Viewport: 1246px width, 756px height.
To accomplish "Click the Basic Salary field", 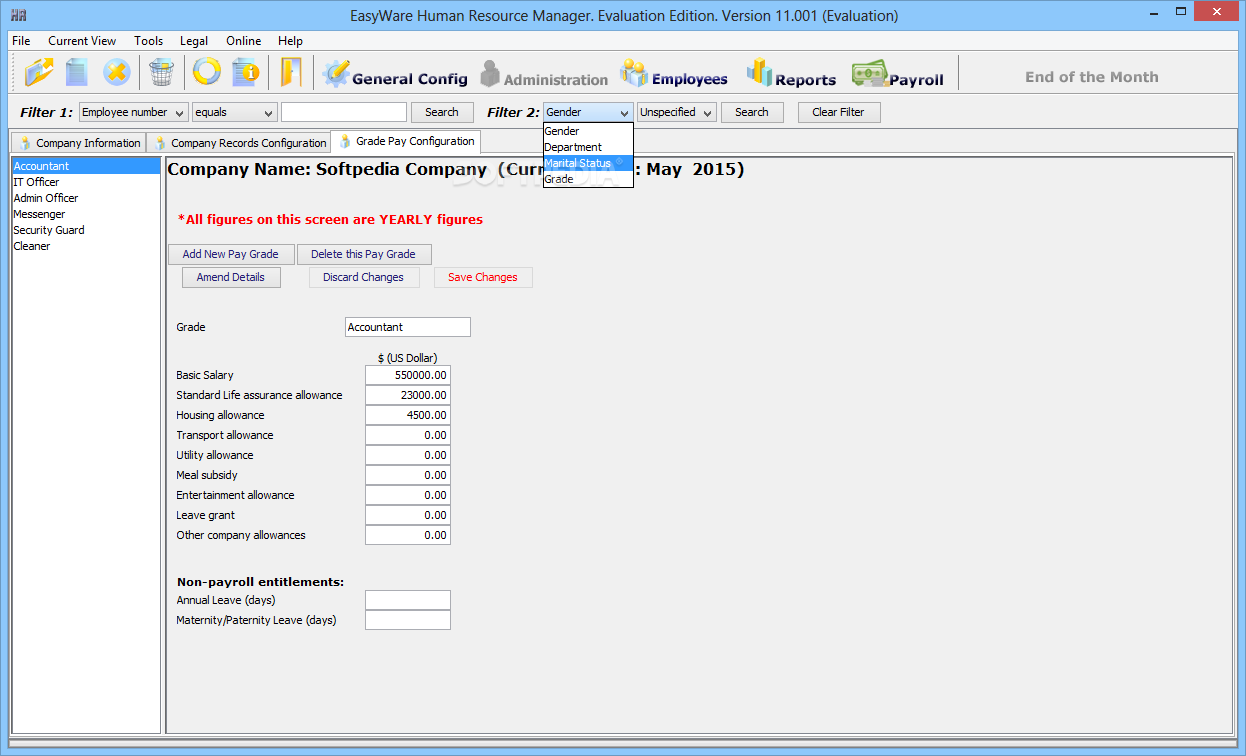I will coord(408,375).
